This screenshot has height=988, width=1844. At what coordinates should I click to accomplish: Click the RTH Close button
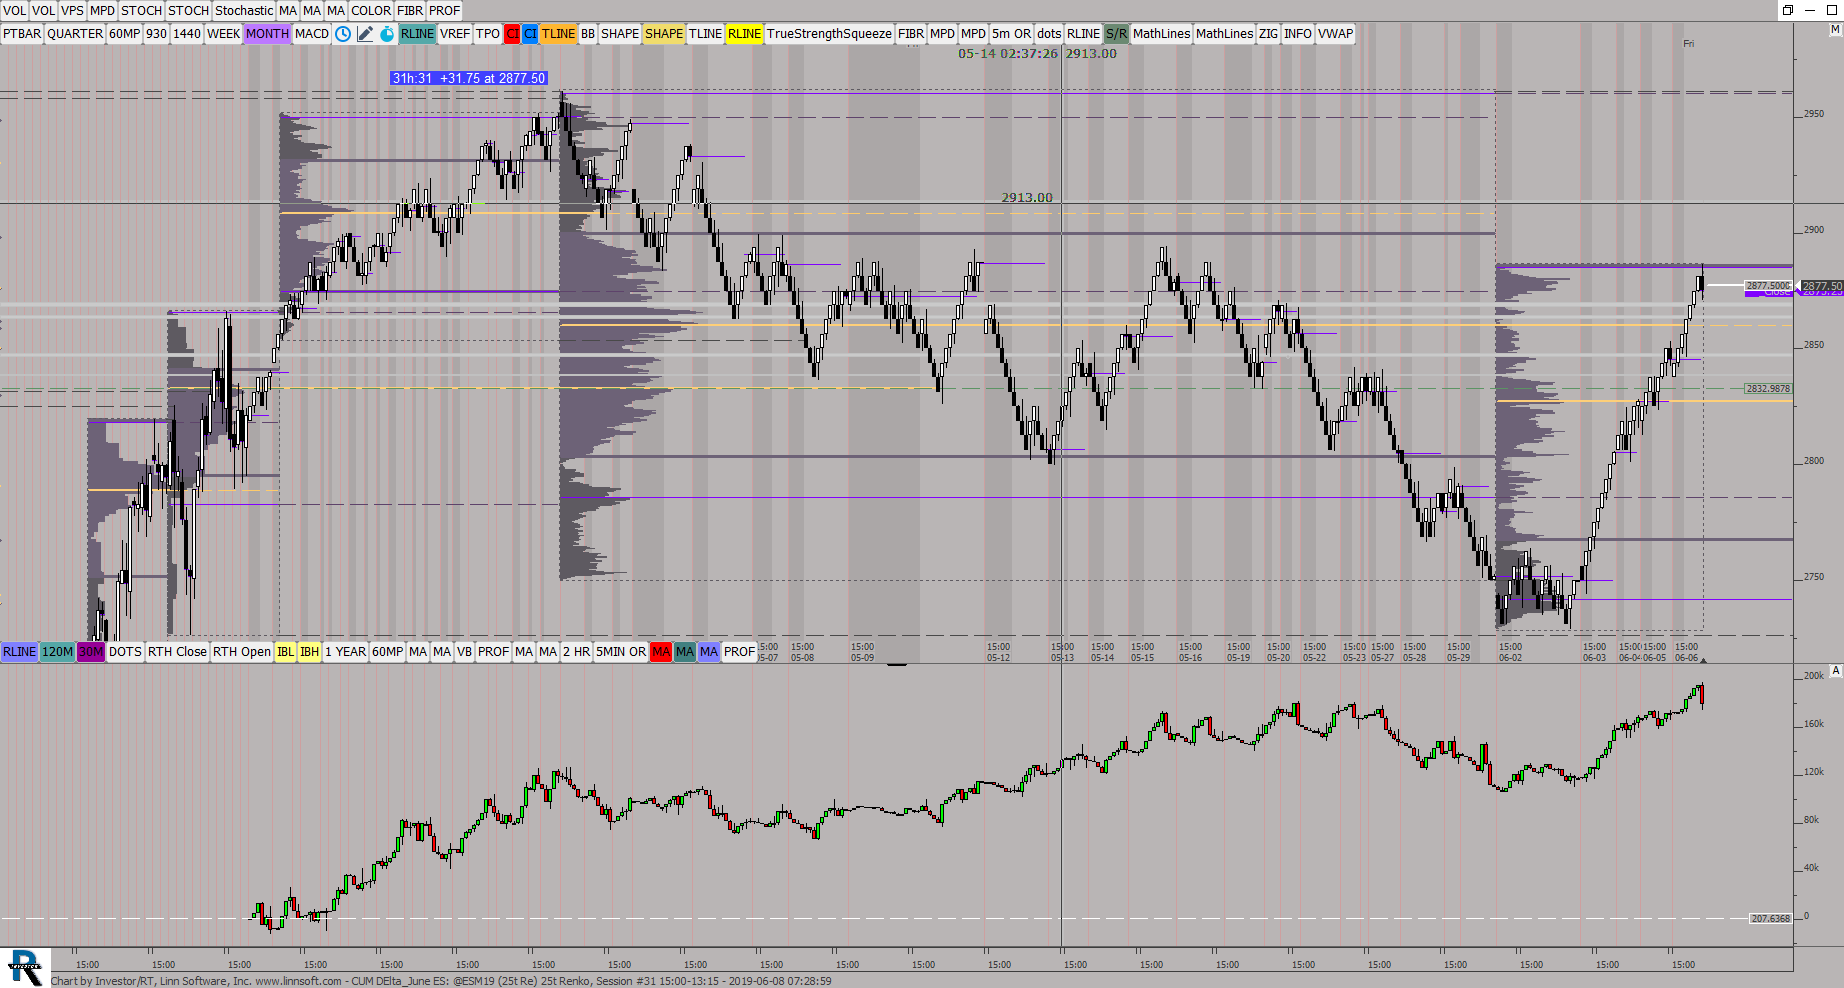point(177,652)
